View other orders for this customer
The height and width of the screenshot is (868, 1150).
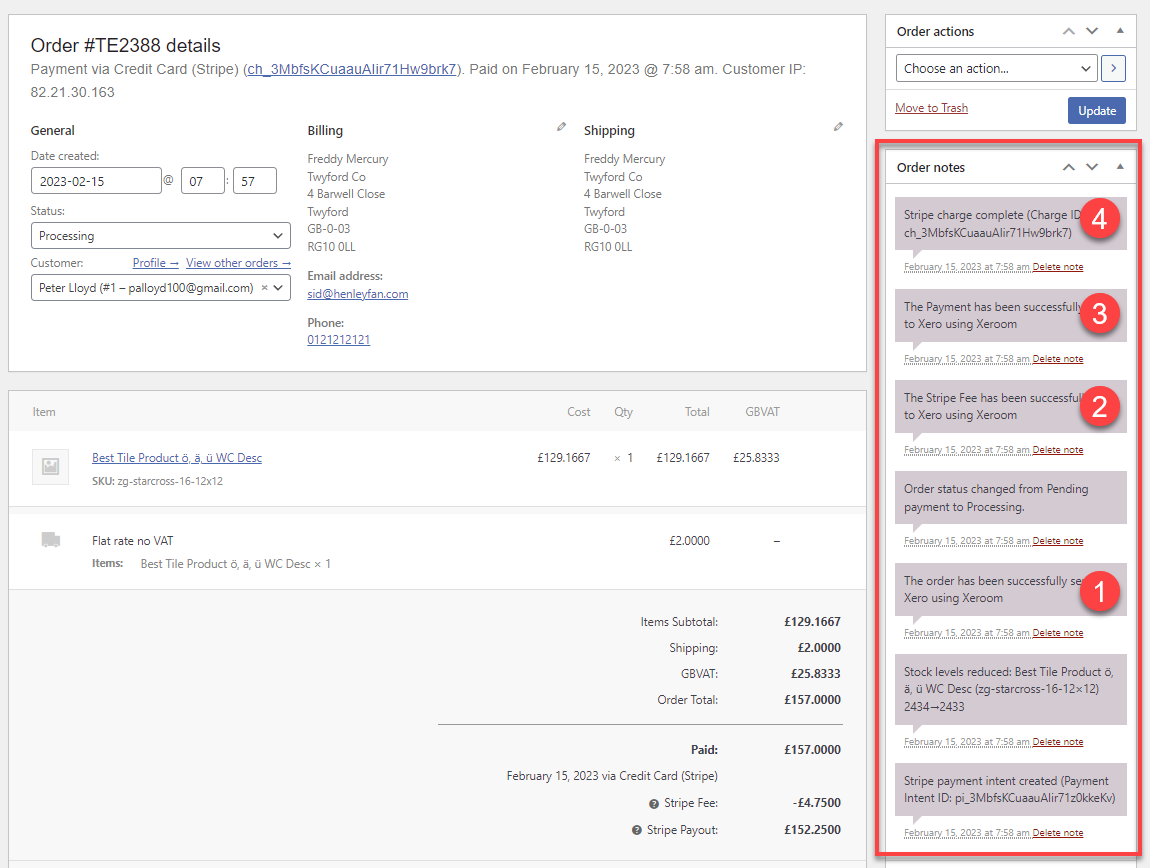click(x=238, y=263)
